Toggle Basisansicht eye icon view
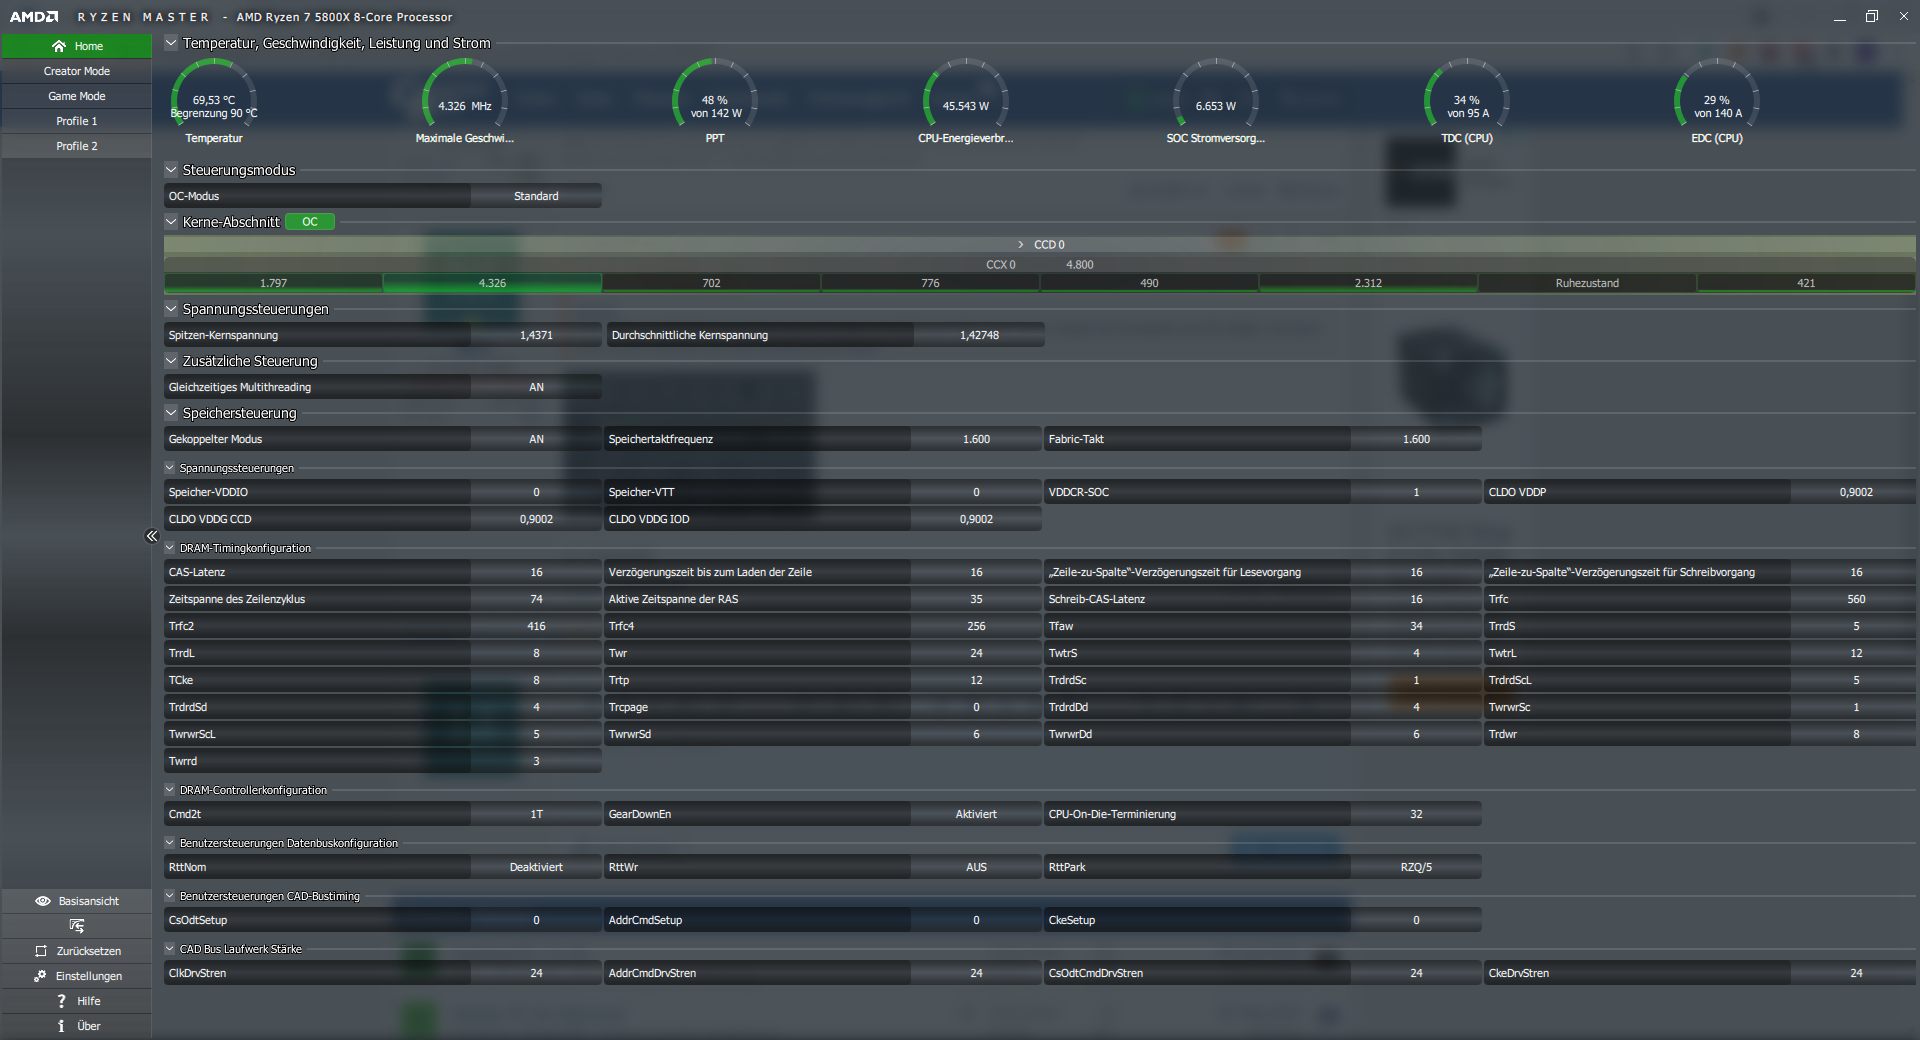 (x=77, y=901)
